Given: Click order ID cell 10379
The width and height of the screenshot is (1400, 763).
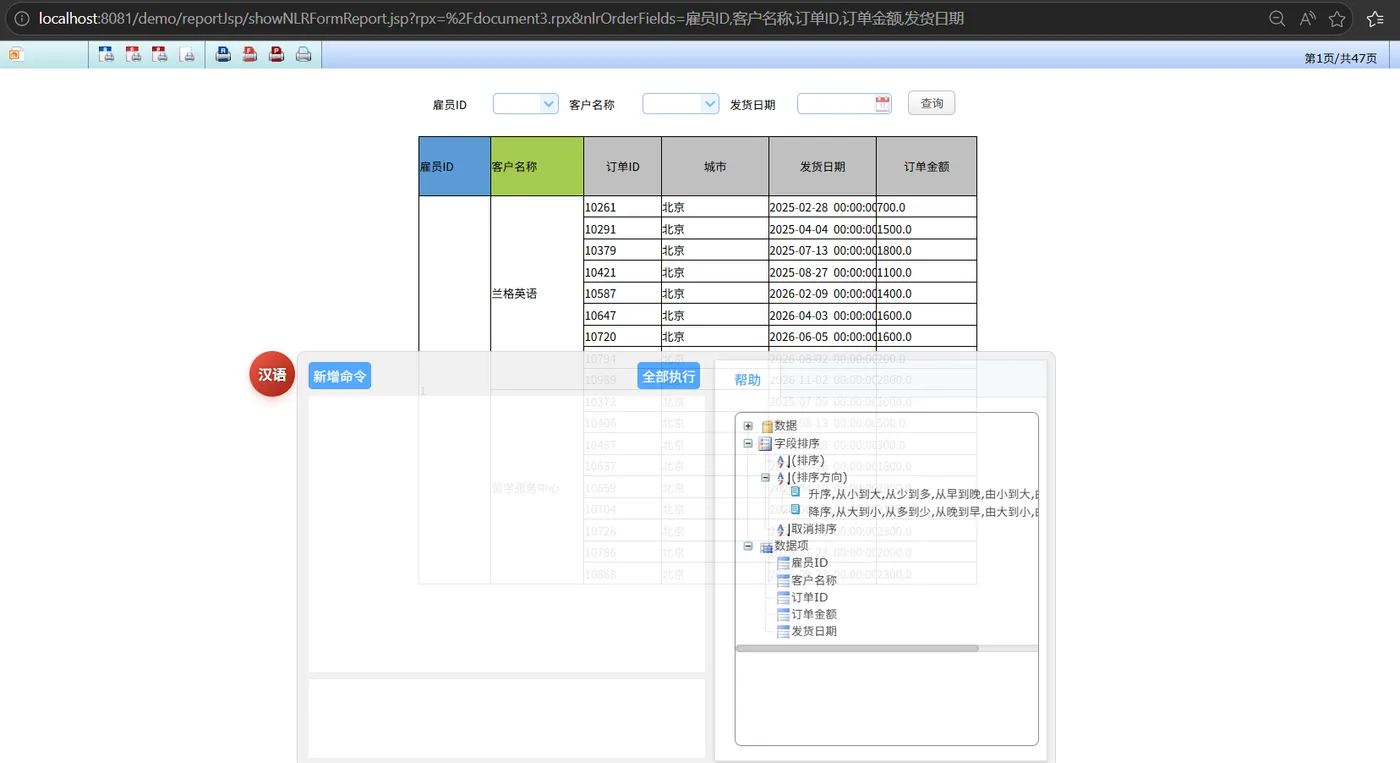Looking at the screenshot, I should [x=622, y=250].
